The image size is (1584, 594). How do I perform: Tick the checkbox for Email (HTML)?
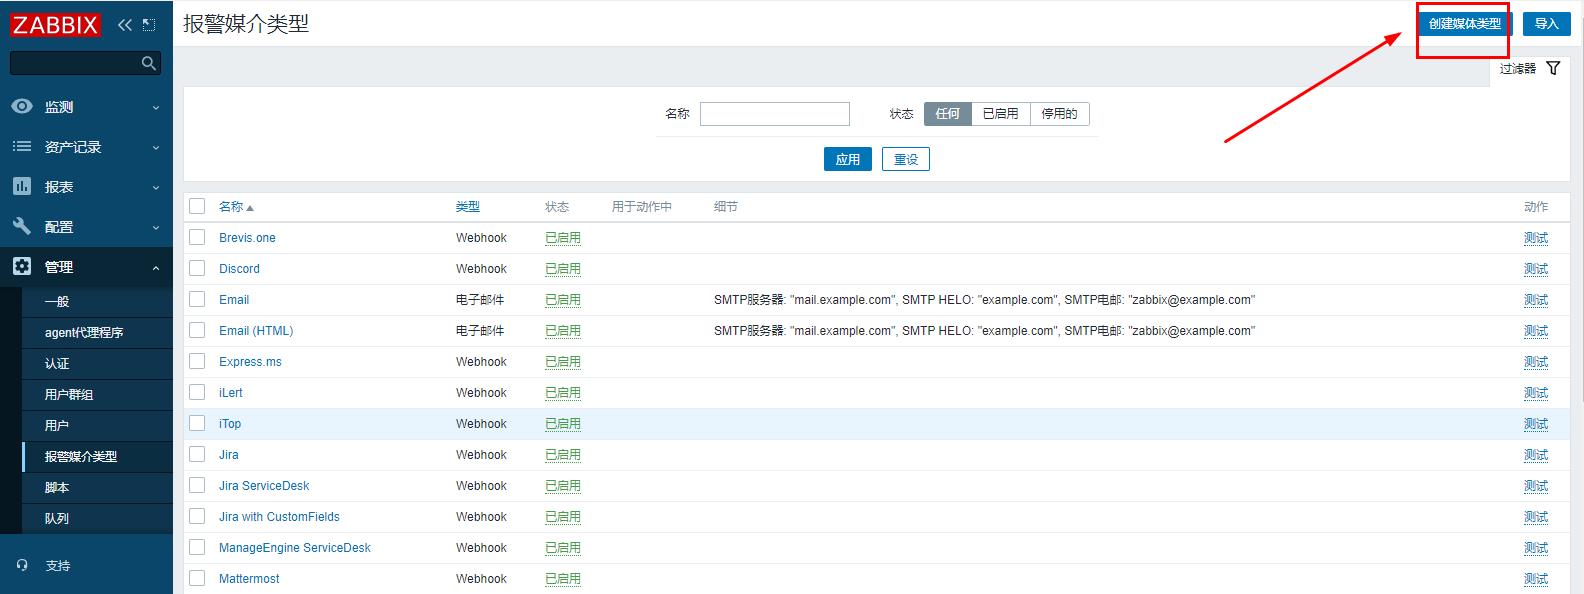click(197, 330)
